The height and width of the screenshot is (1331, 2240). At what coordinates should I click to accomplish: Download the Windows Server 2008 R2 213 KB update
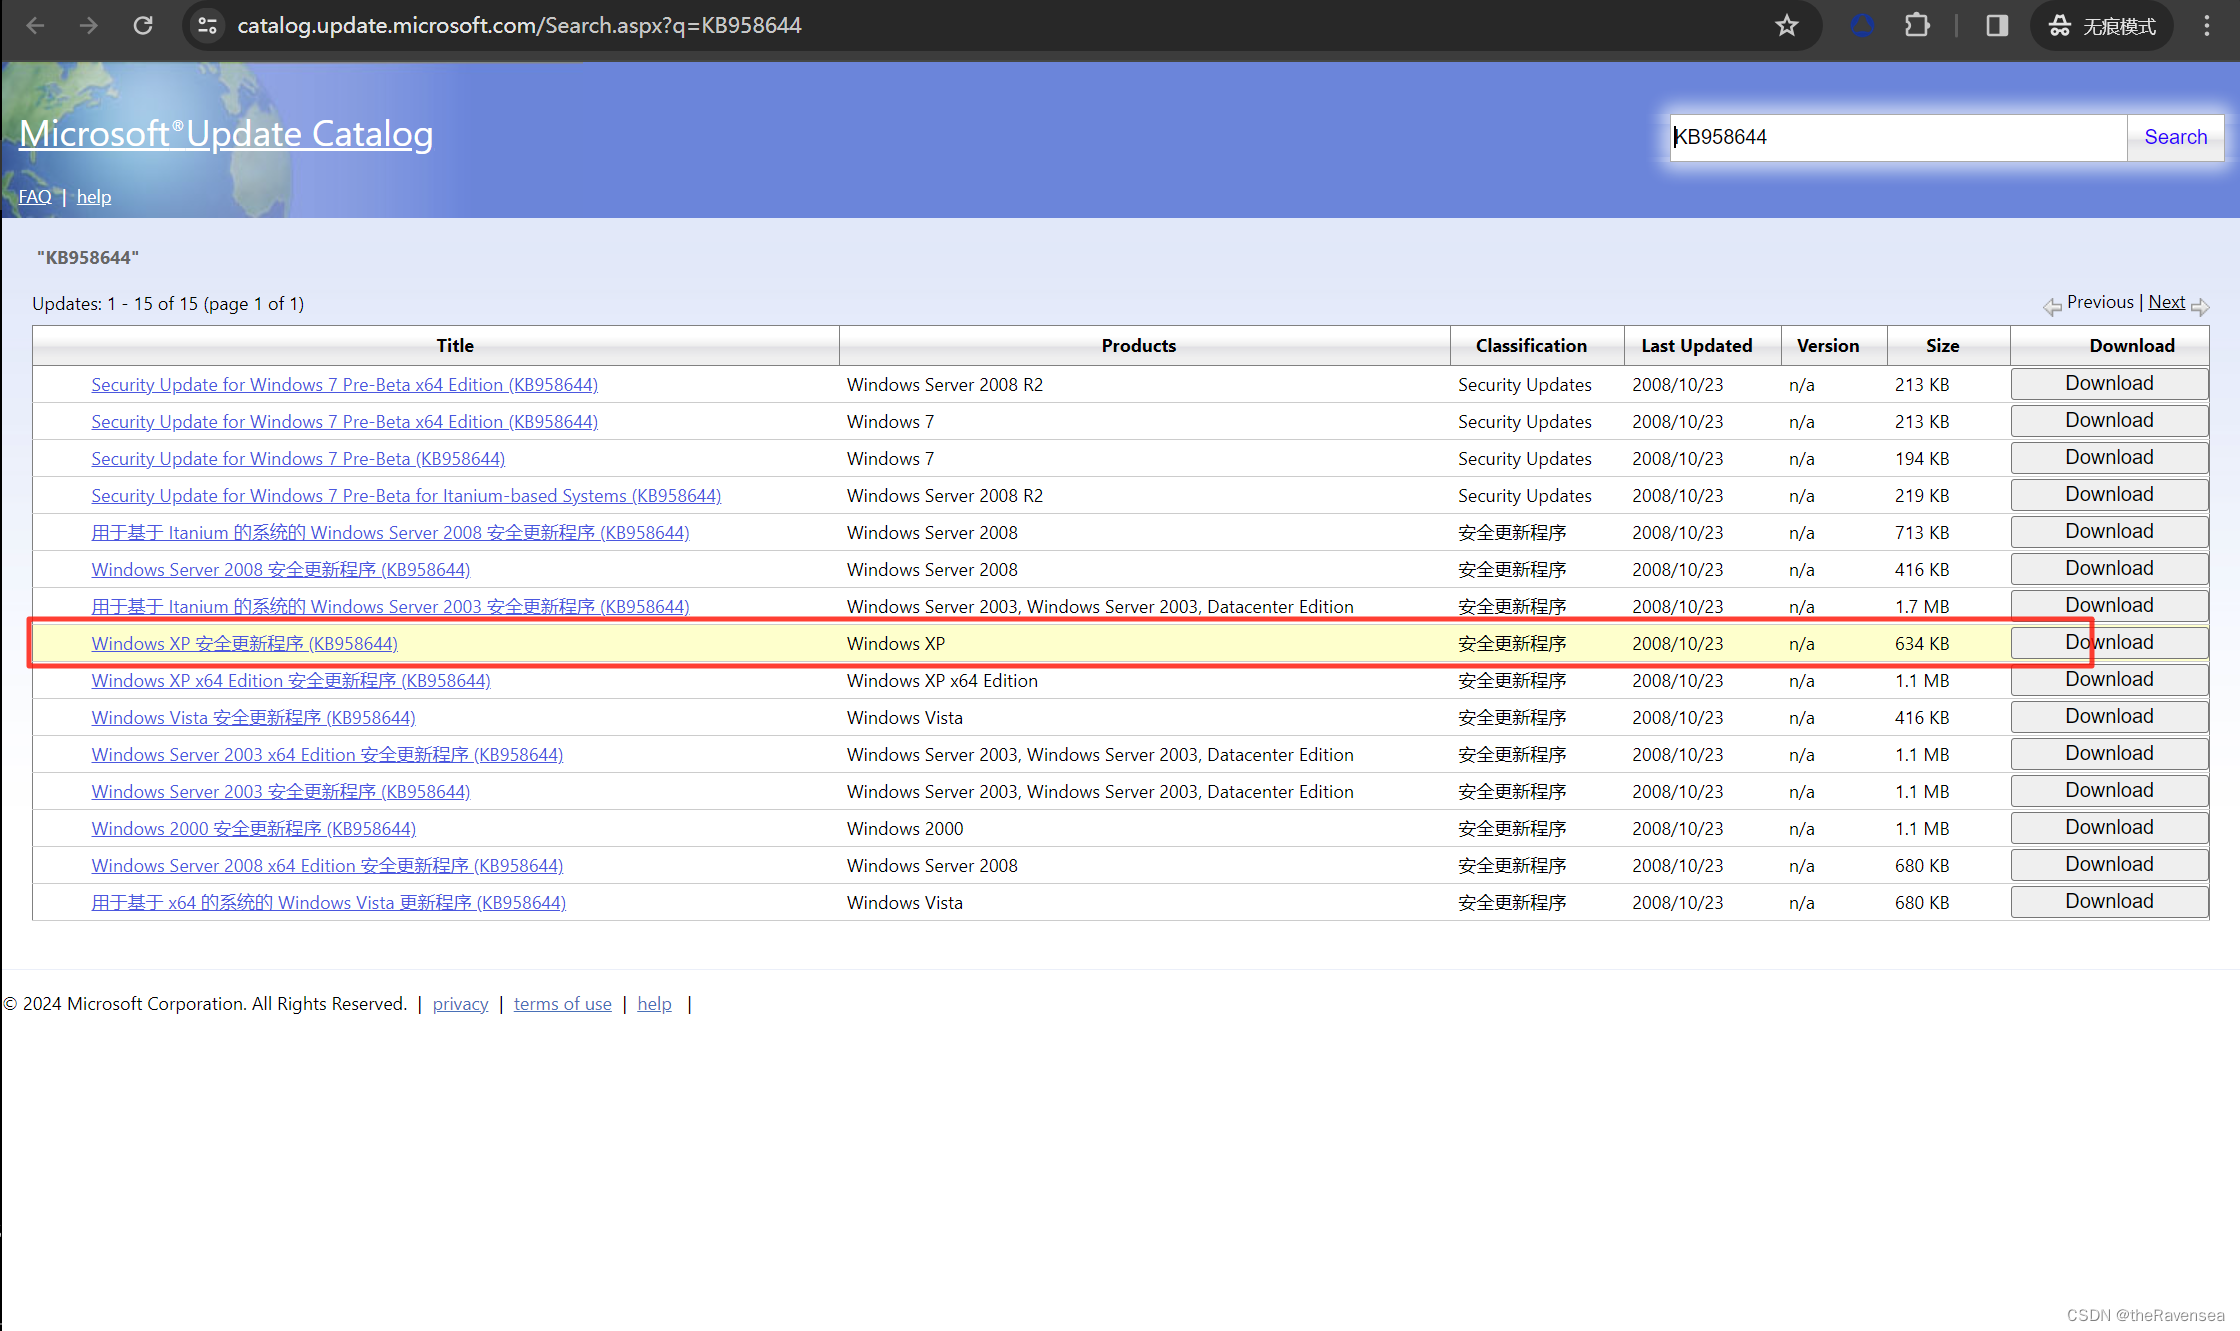click(2109, 384)
